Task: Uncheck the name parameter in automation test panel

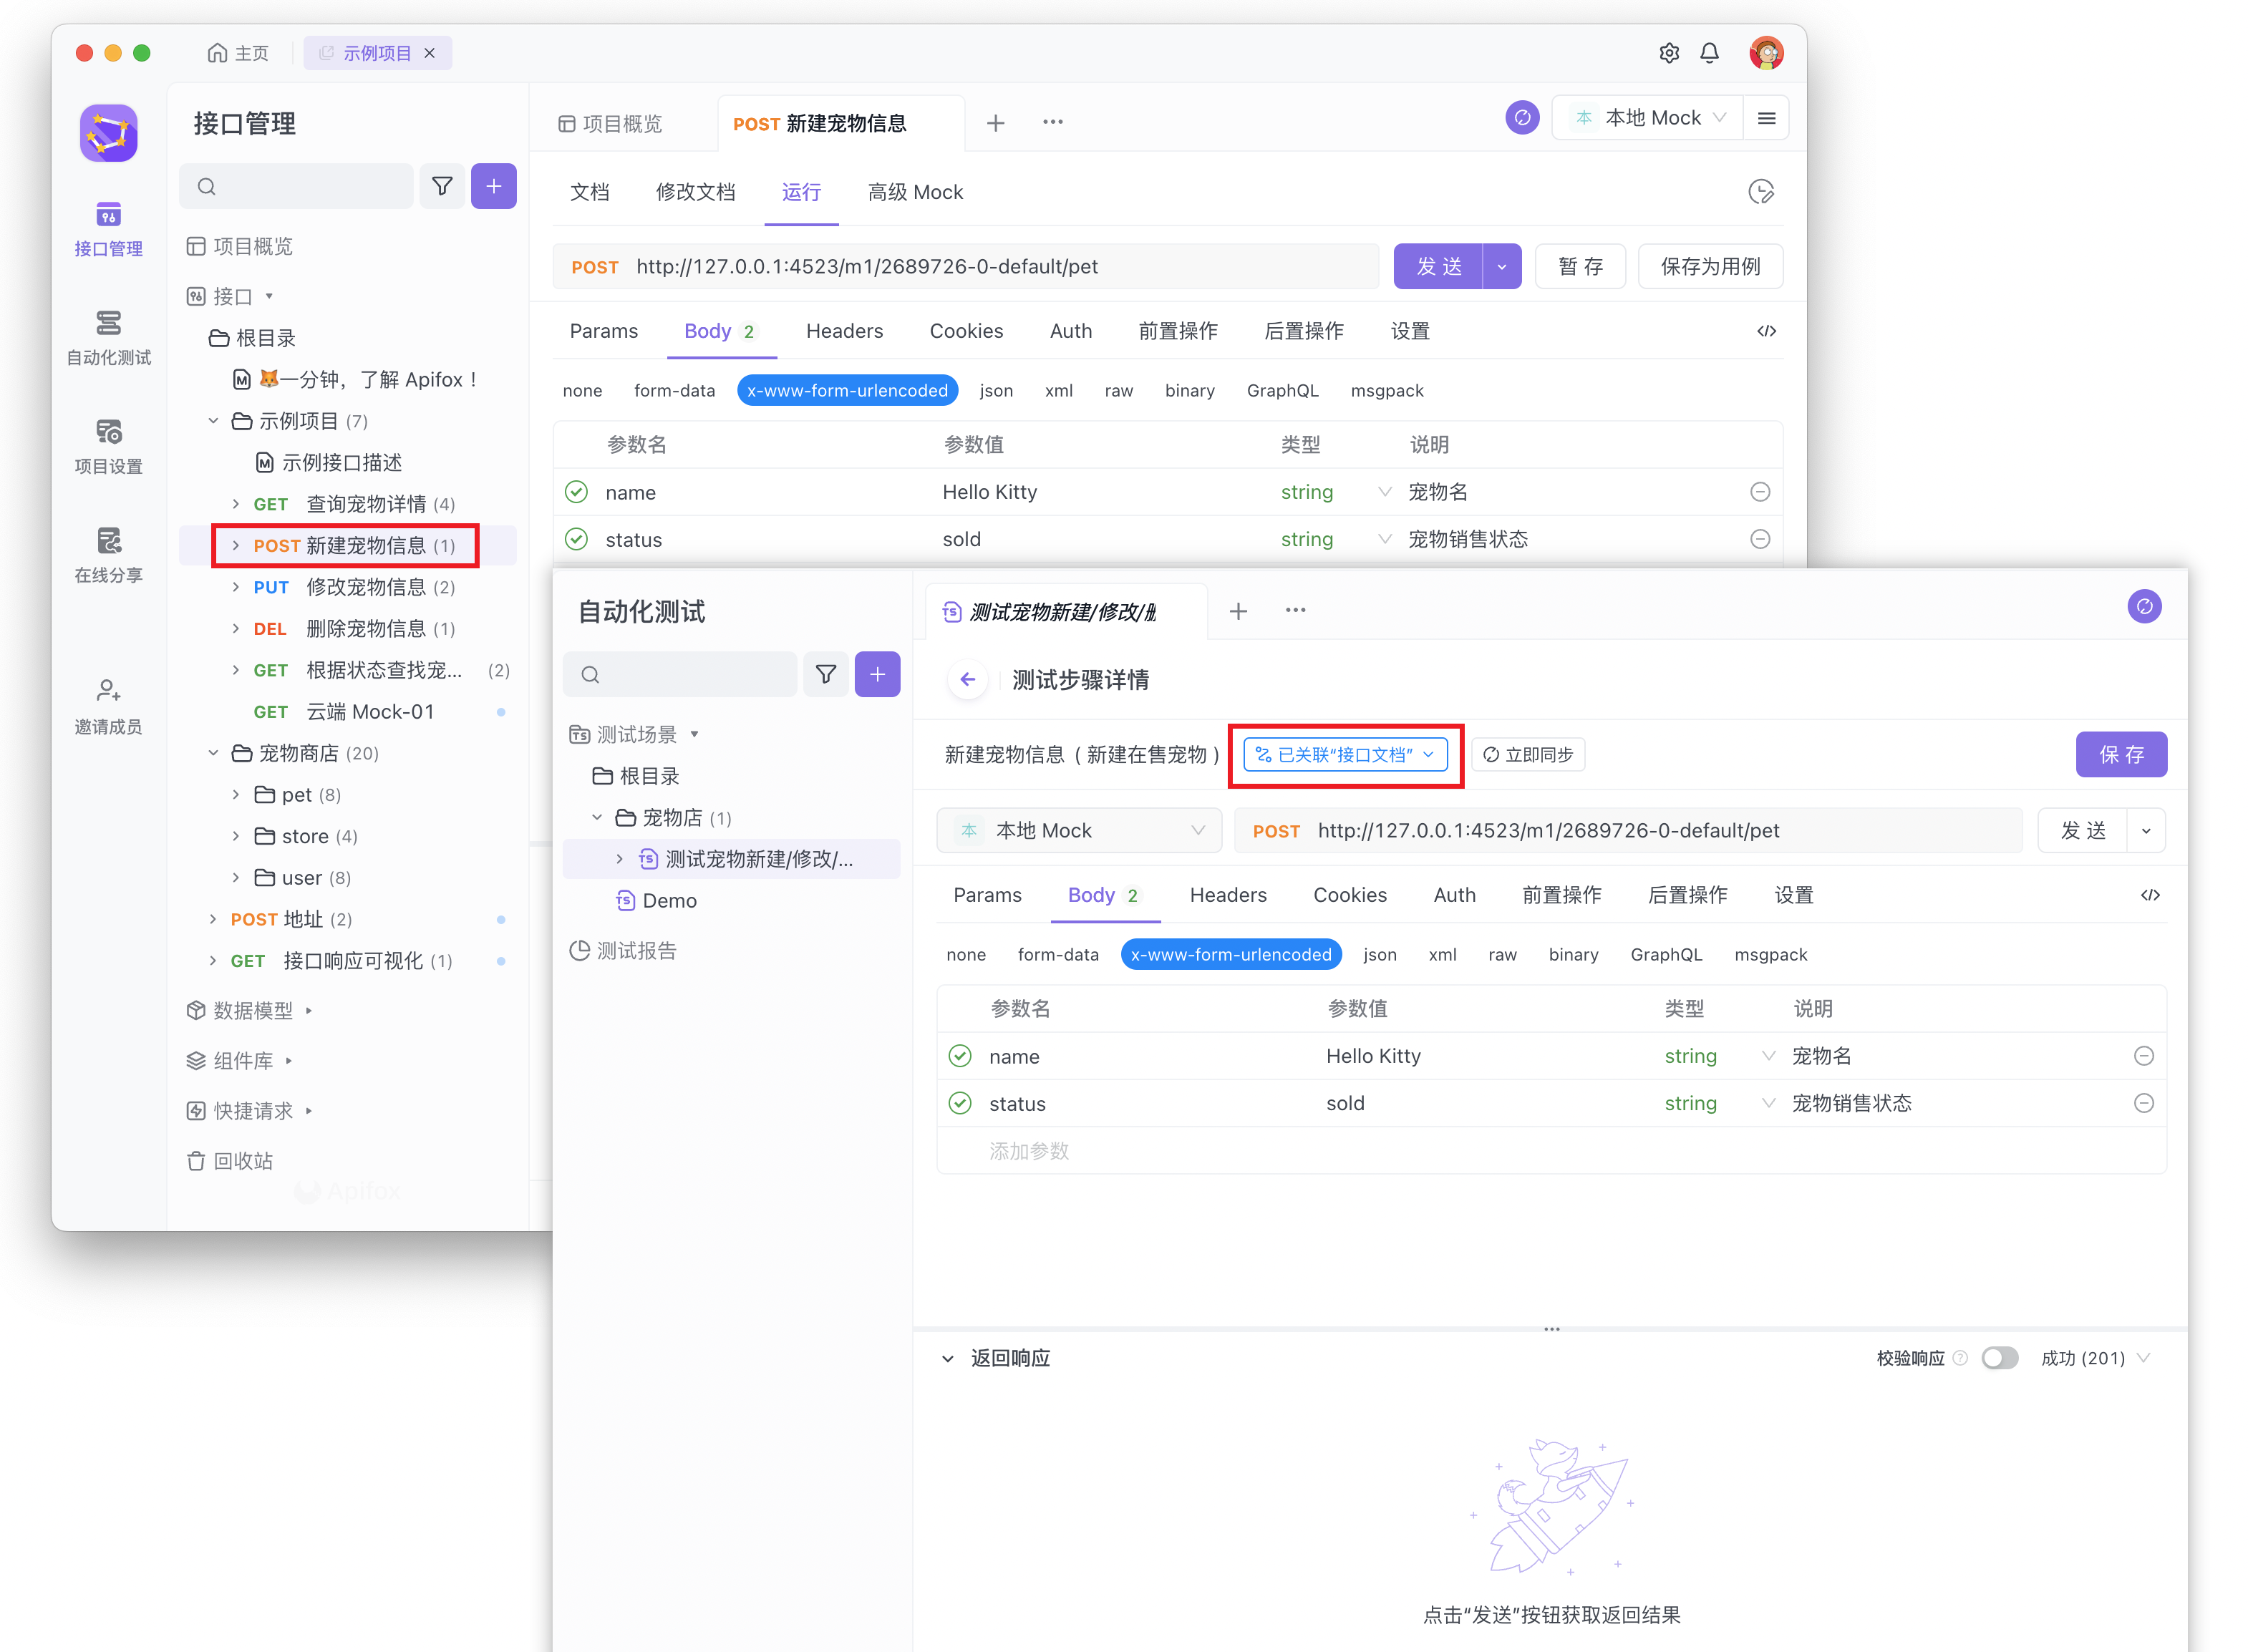Action: coord(960,1056)
